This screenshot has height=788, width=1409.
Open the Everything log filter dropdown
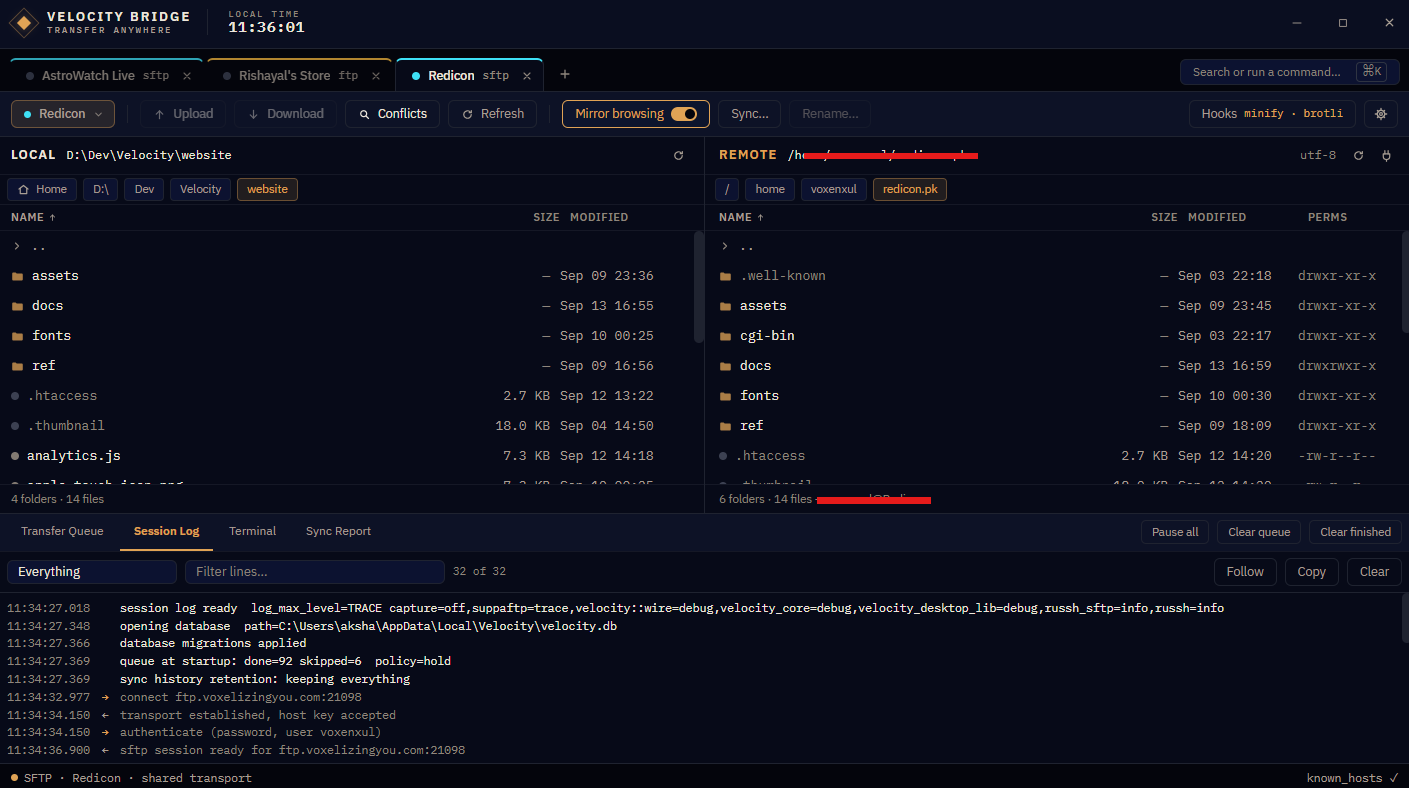coord(92,572)
